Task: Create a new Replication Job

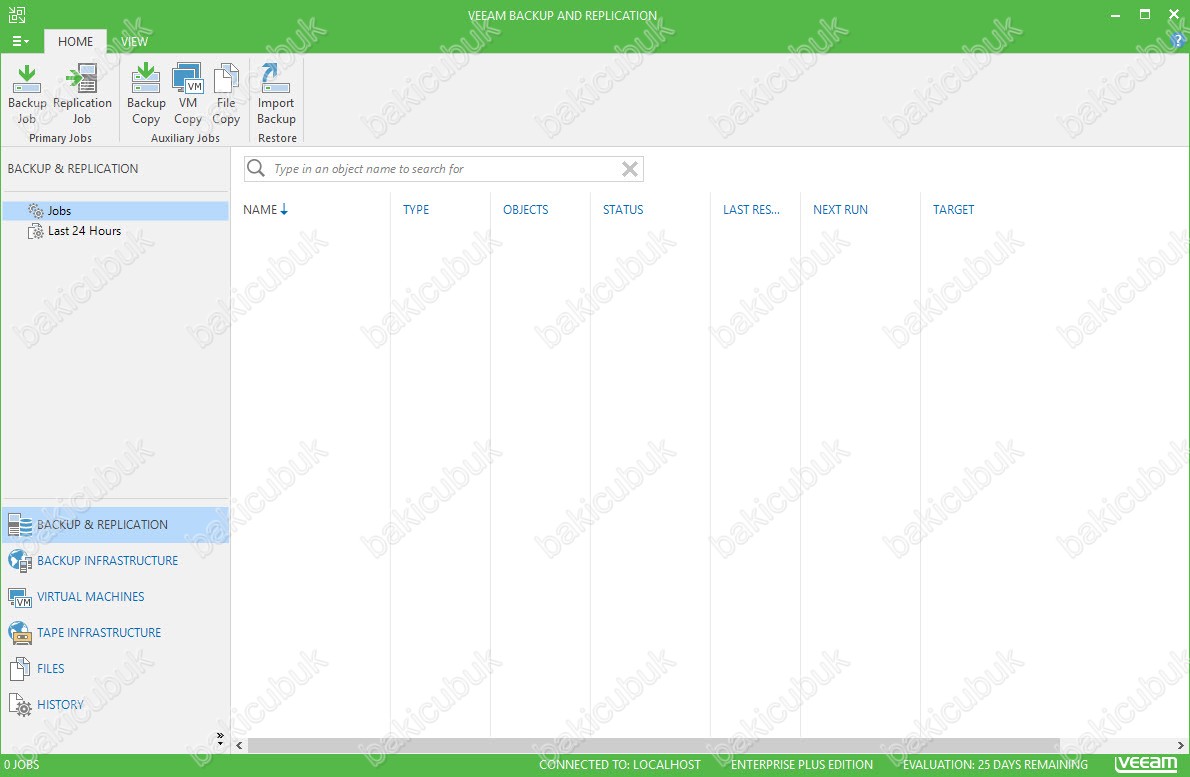Action: [x=82, y=95]
